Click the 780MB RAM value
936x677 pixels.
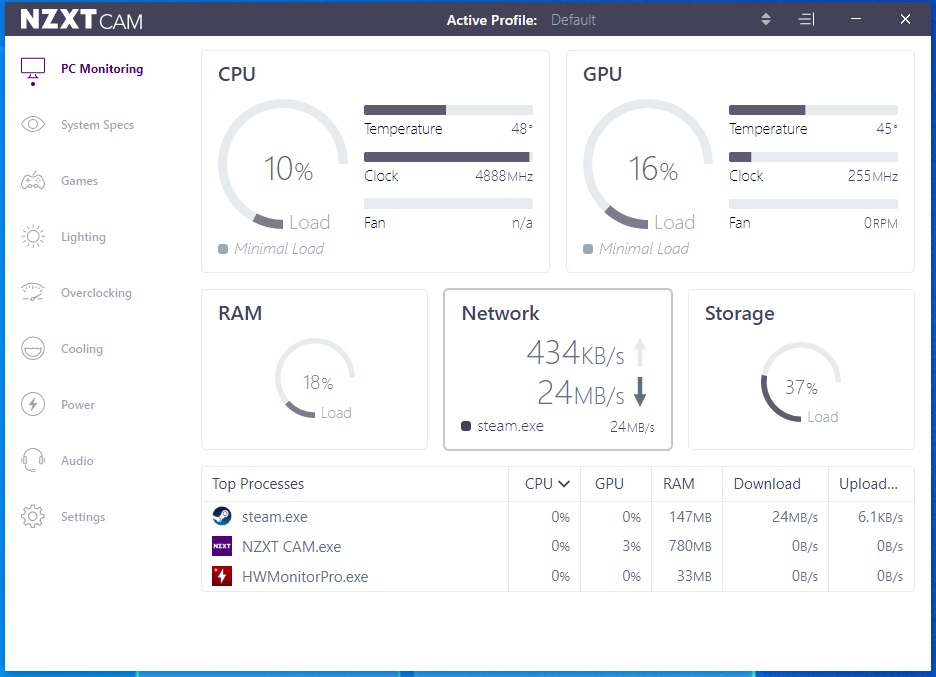pyautogui.click(x=690, y=546)
